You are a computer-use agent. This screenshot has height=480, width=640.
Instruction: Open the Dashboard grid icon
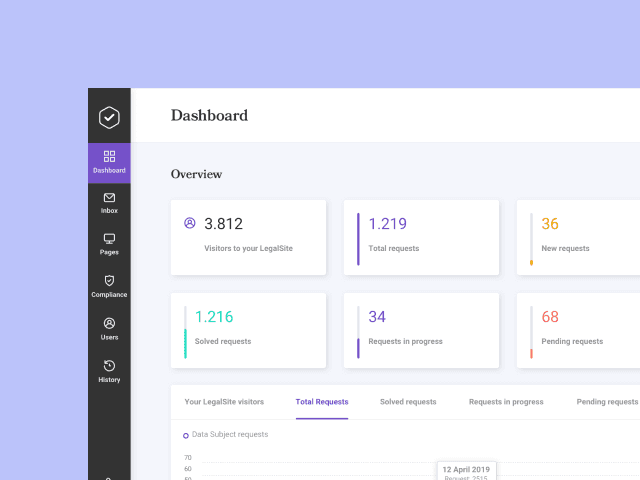click(x=109, y=156)
